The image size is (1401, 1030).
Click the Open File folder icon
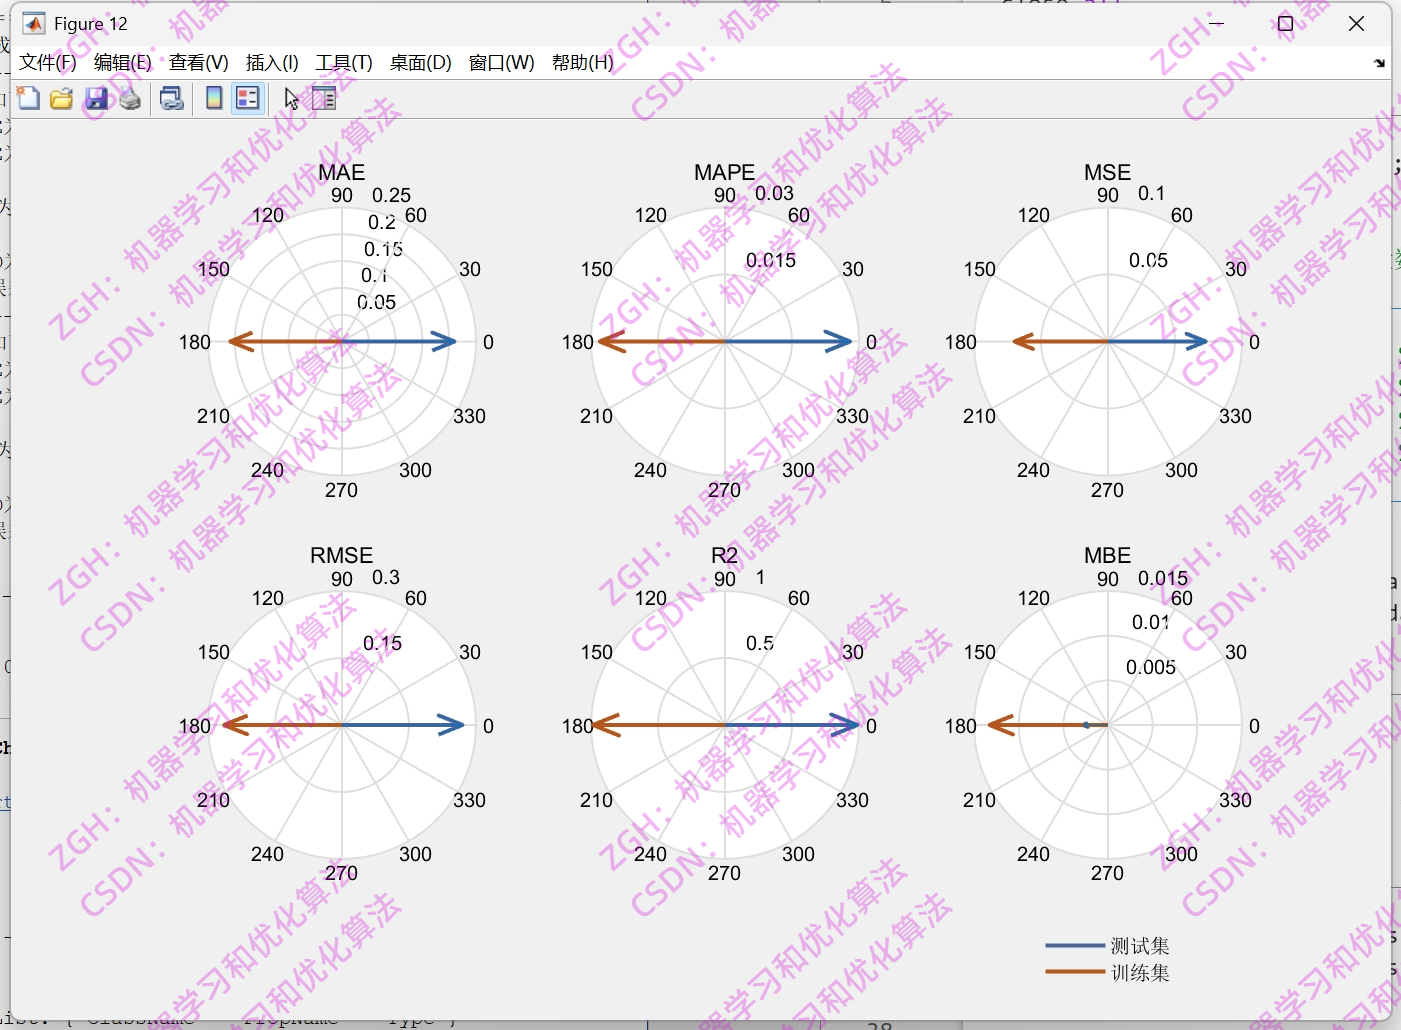[62, 98]
